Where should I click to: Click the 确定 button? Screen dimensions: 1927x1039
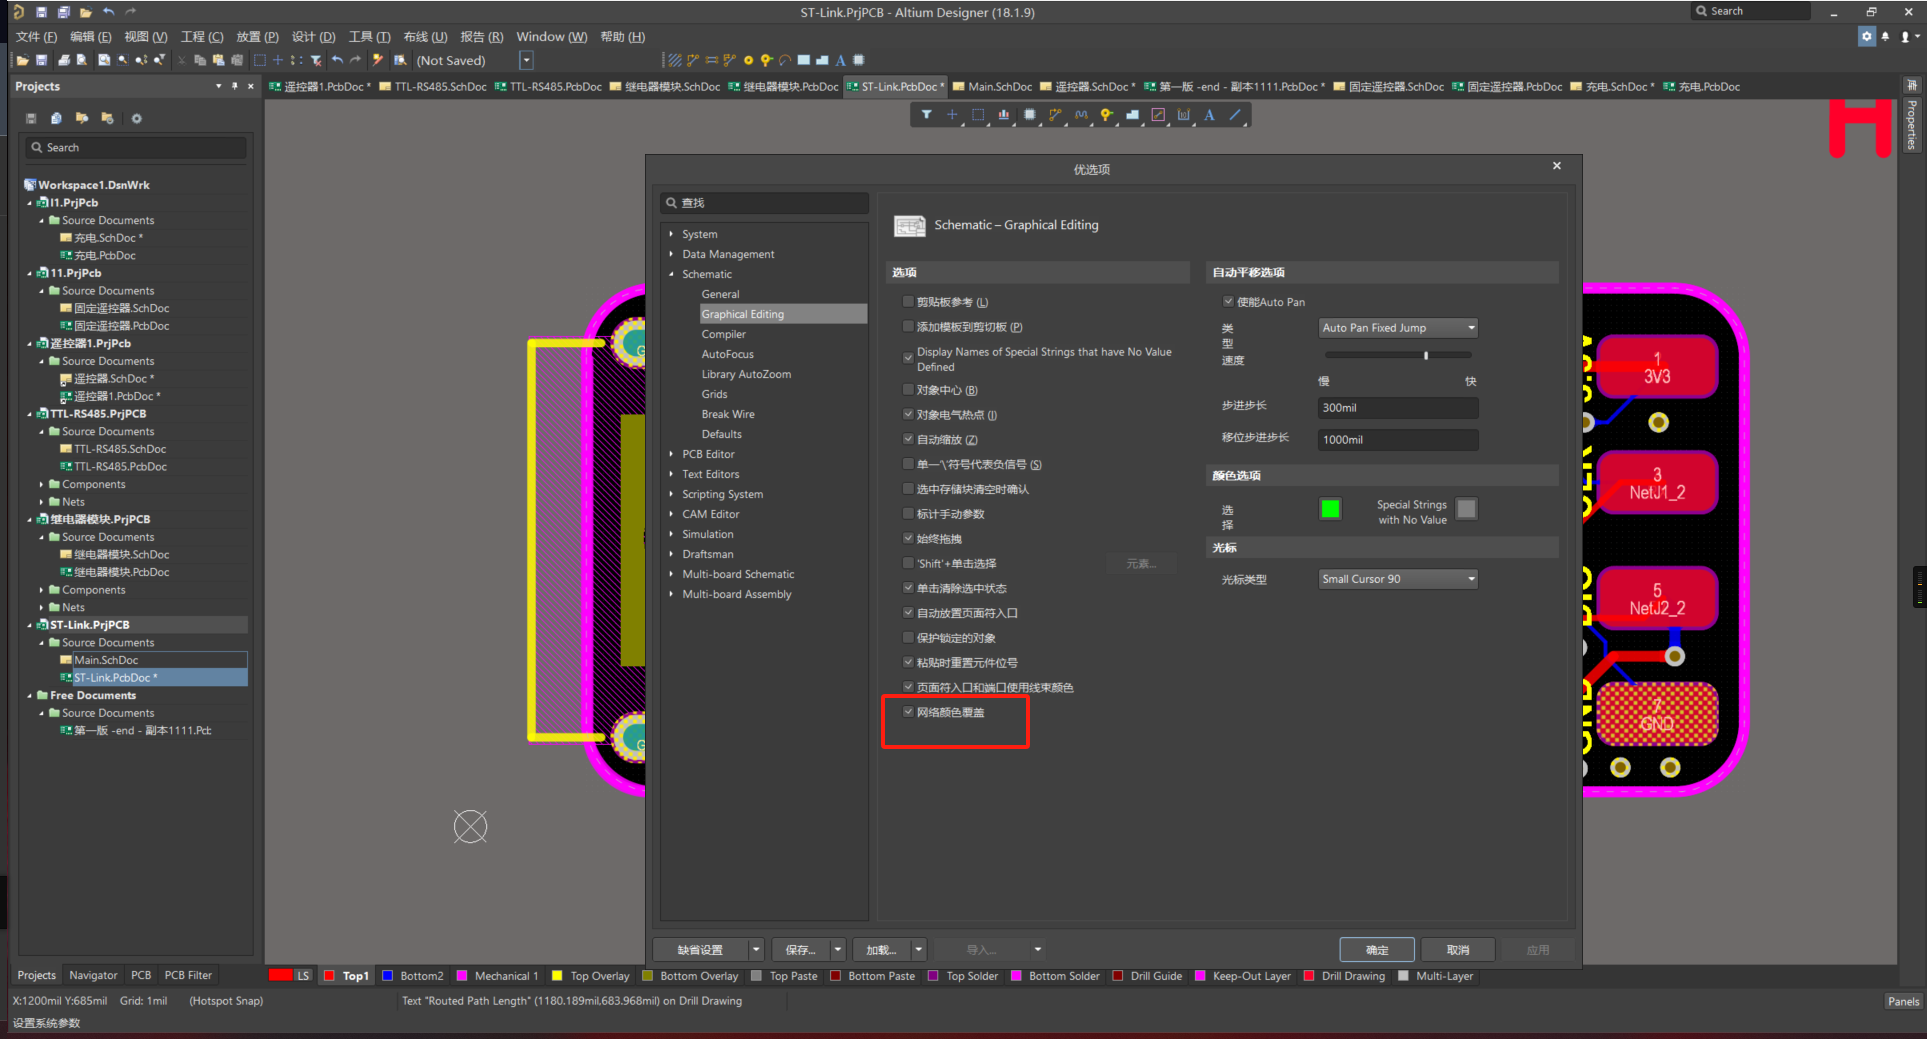coord(1376,950)
